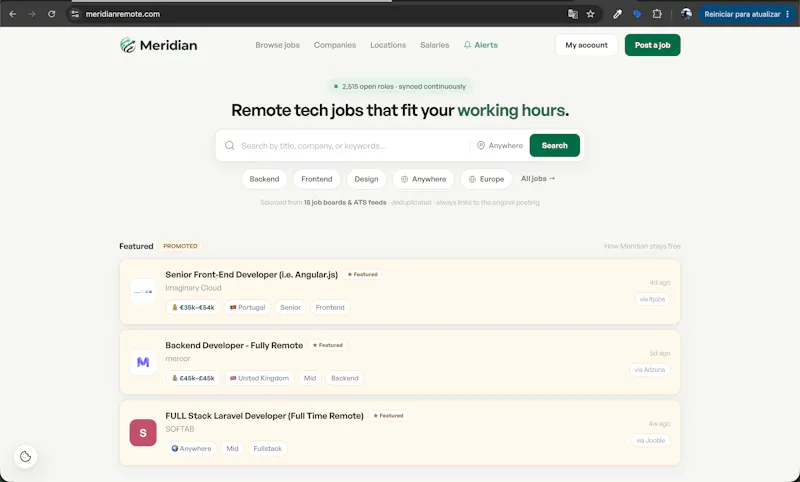This screenshot has width=800, height=482.
Task: Click the £45k–£45k salary tag
Action: tap(192, 378)
